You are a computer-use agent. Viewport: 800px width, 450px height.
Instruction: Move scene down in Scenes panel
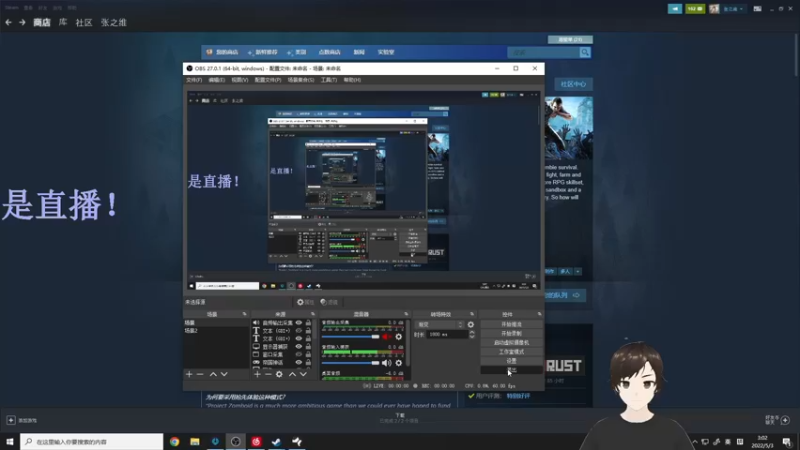[x=224, y=374]
